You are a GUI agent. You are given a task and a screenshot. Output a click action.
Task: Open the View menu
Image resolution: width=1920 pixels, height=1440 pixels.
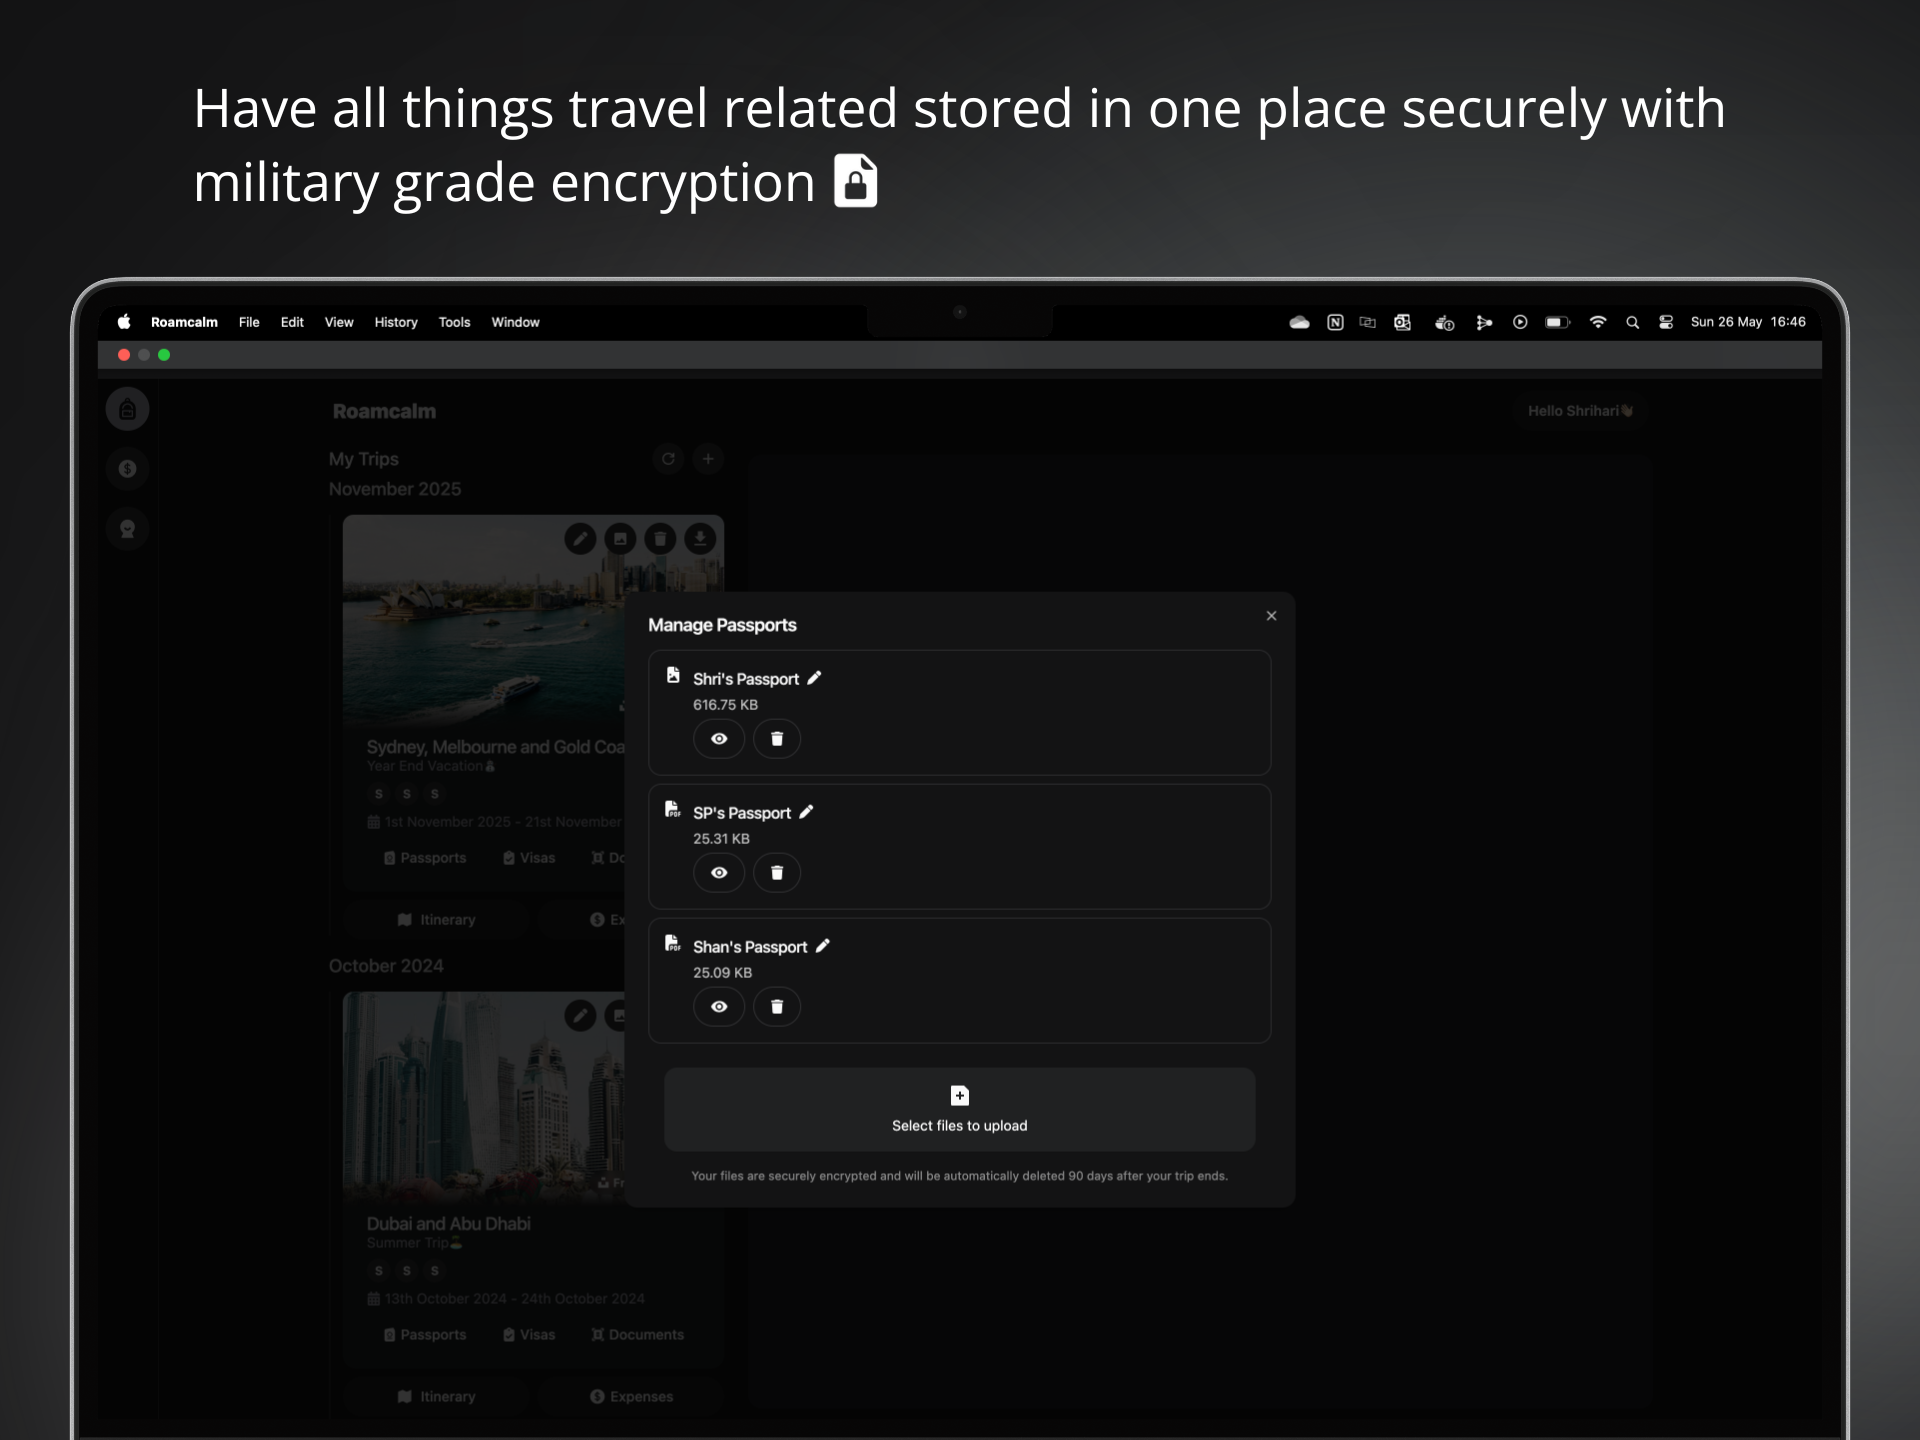click(339, 322)
